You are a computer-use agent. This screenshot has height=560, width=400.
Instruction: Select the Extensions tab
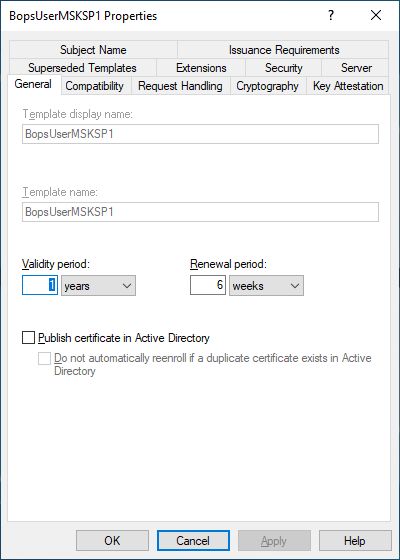coord(201,68)
